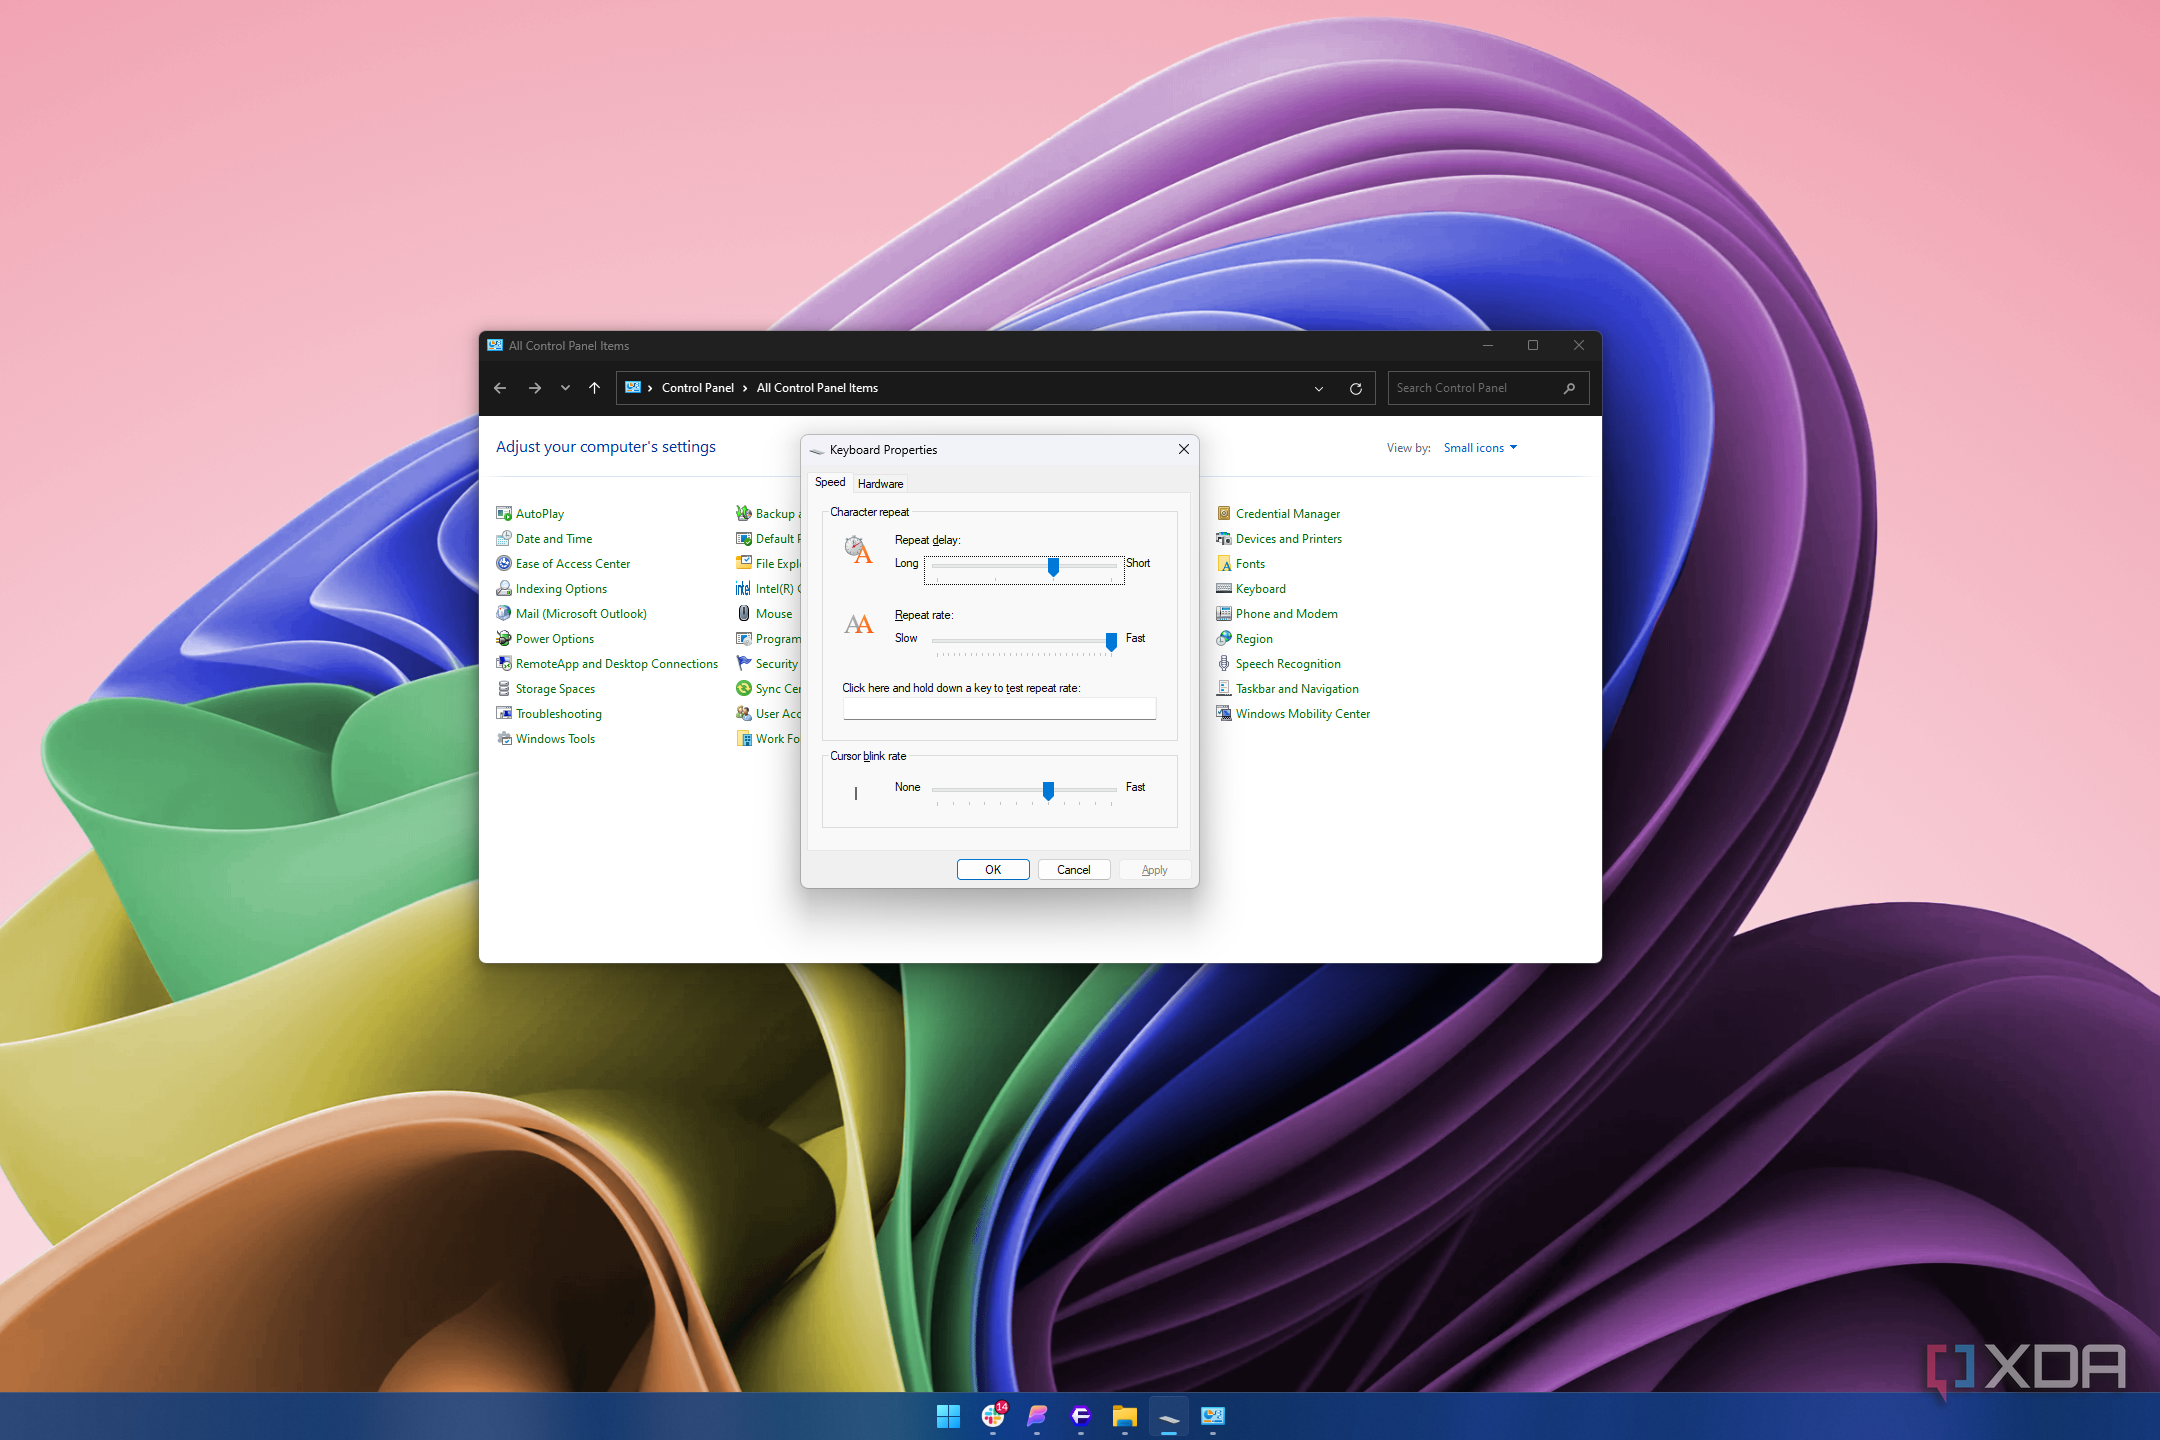Open RemoteApp and Desktop Connections

pyautogui.click(x=616, y=663)
